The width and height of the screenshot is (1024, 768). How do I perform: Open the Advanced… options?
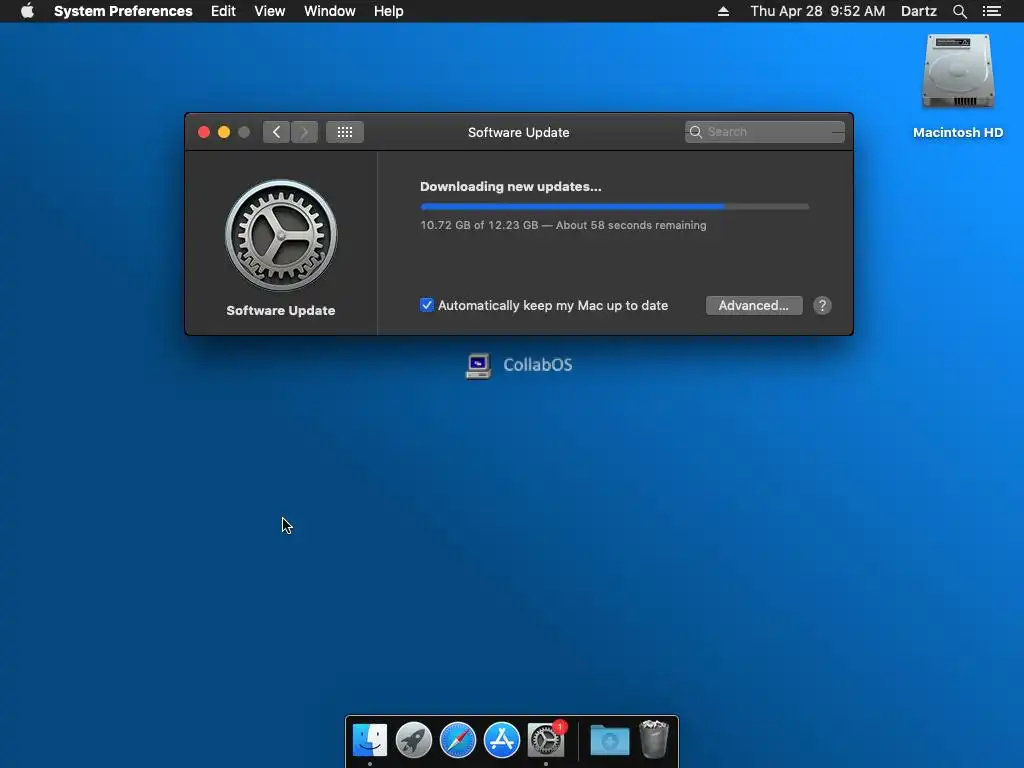pyautogui.click(x=754, y=306)
